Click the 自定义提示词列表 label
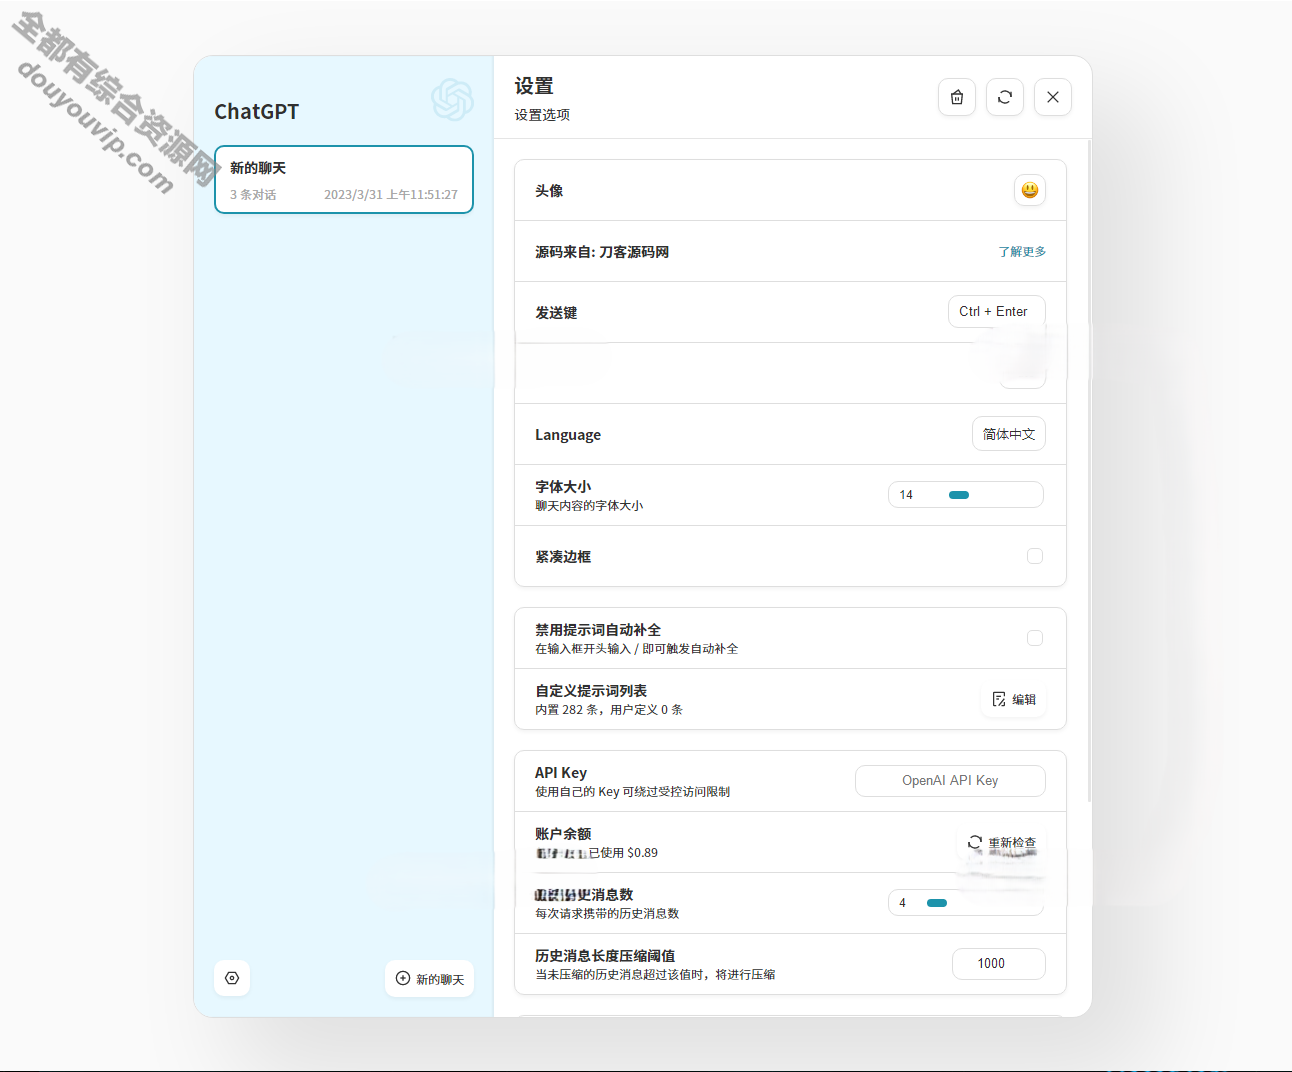Image resolution: width=1292 pixels, height=1072 pixels. (591, 691)
